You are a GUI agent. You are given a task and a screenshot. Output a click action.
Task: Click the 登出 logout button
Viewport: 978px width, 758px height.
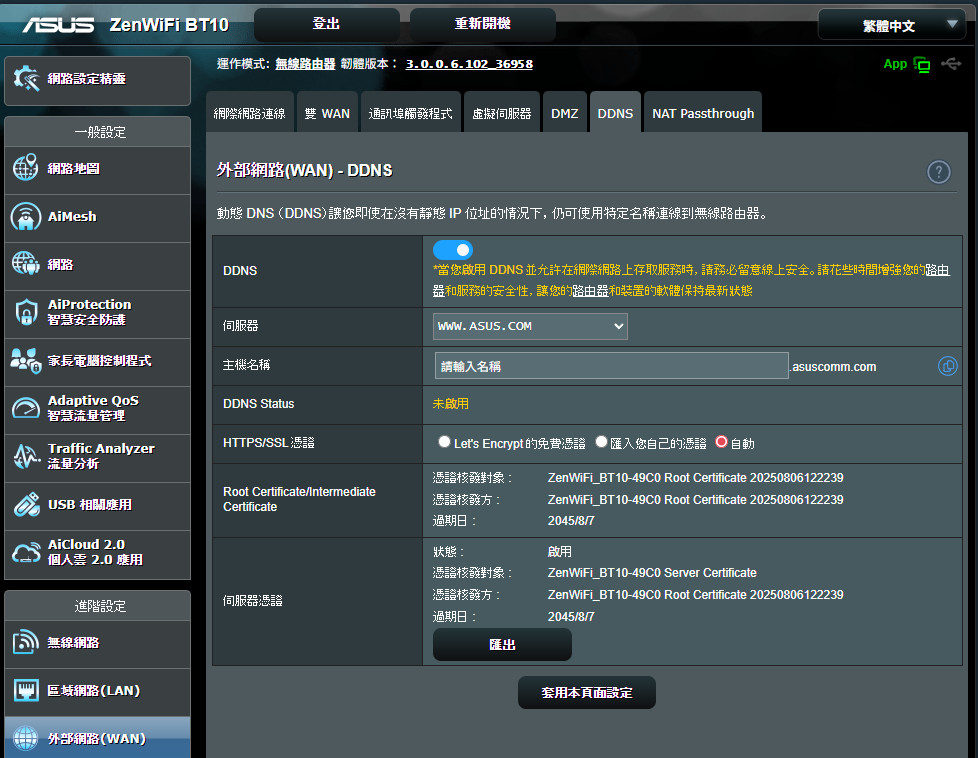point(327,24)
